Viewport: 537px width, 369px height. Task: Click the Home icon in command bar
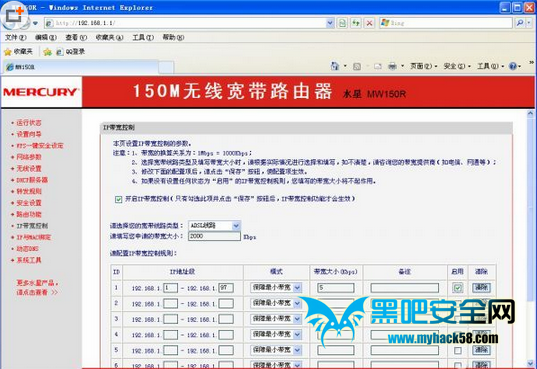click(x=335, y=66)
